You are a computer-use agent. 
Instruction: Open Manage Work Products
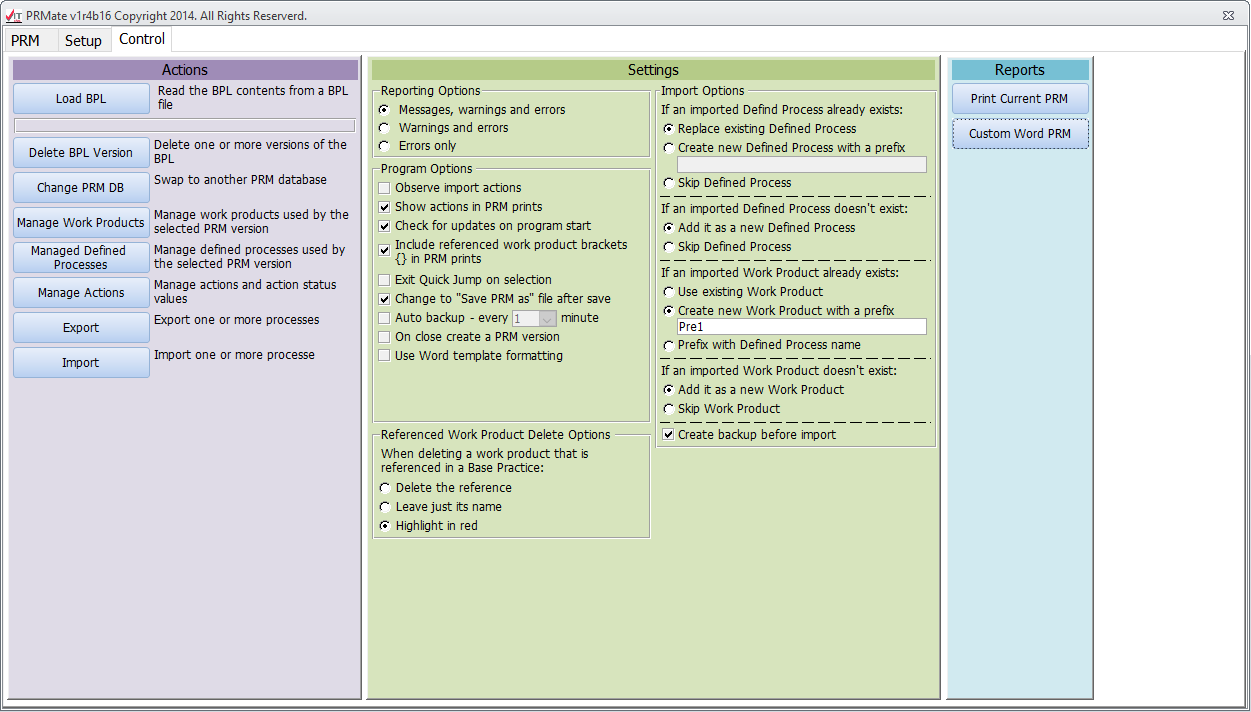tap(81, 223)
